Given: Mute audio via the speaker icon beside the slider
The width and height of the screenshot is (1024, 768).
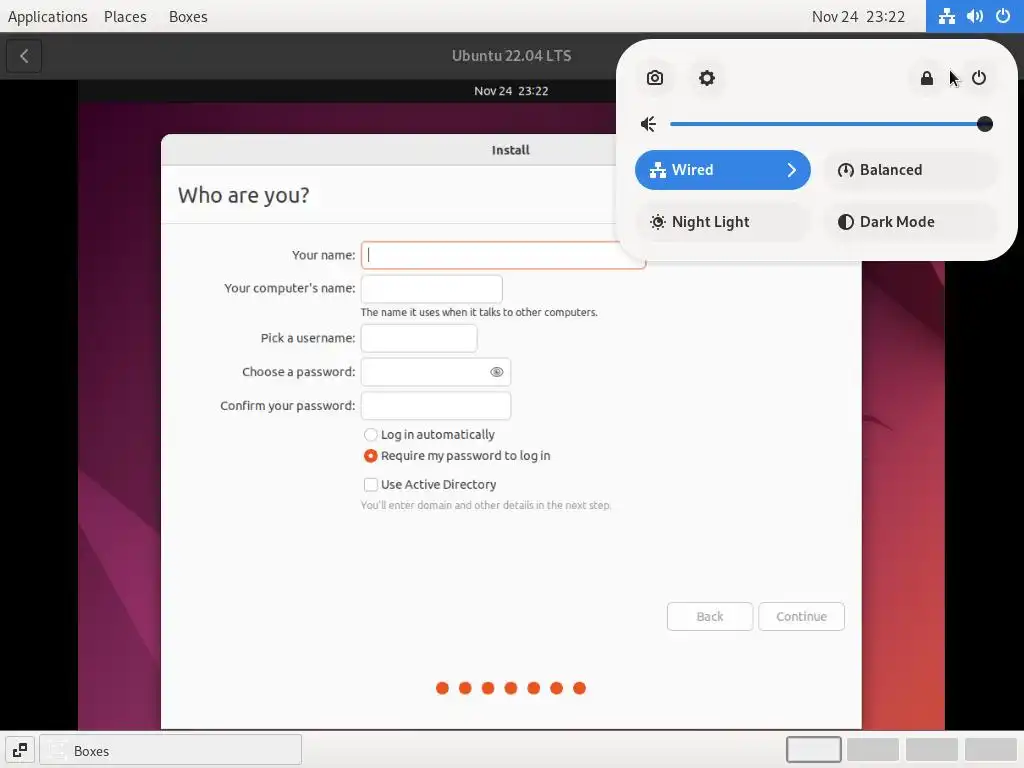Looking at the screenshot, I should tap(648, 124).
